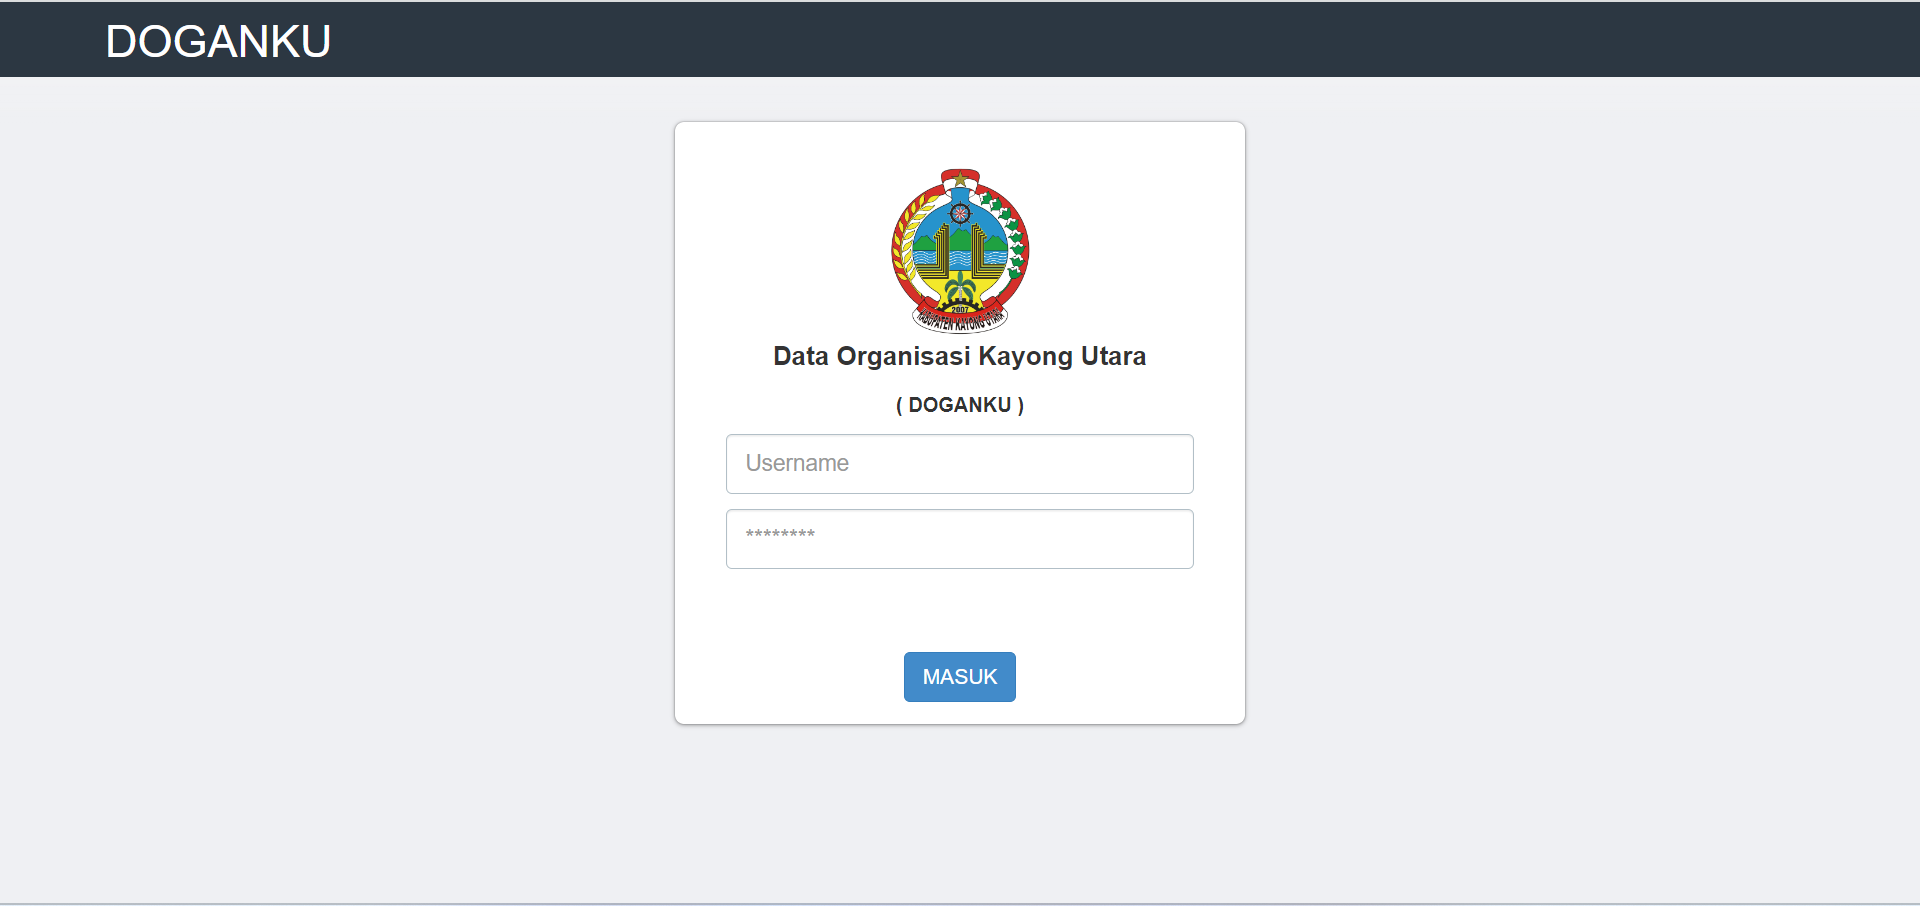Click the yellow paddy stalk in the emblem
The width and height of the screenshot is (1920, 906).
[x=907, y=240]
